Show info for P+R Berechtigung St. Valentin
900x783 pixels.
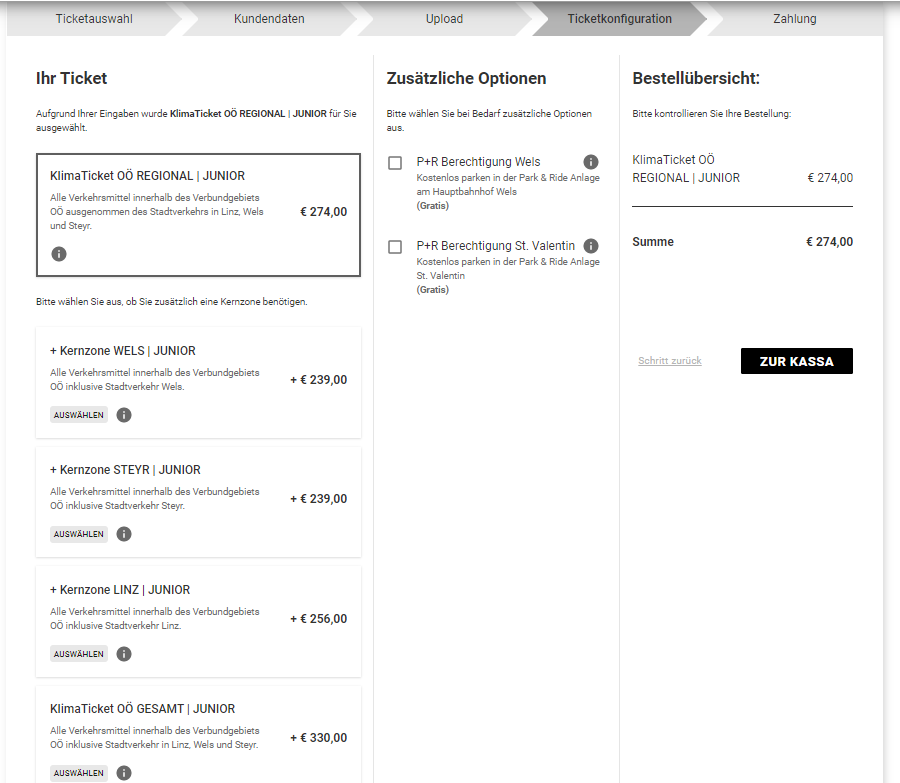tap(591, 246)
